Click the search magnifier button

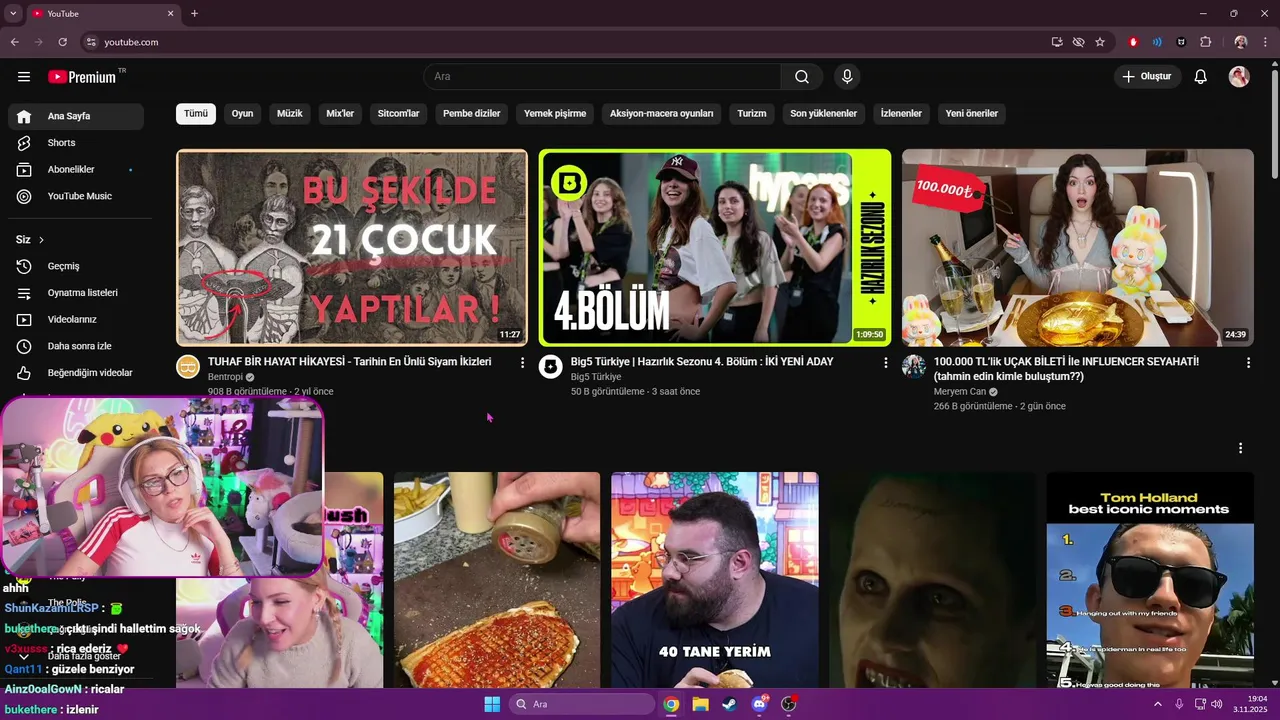pyautogui.click(x=802, y=77)
